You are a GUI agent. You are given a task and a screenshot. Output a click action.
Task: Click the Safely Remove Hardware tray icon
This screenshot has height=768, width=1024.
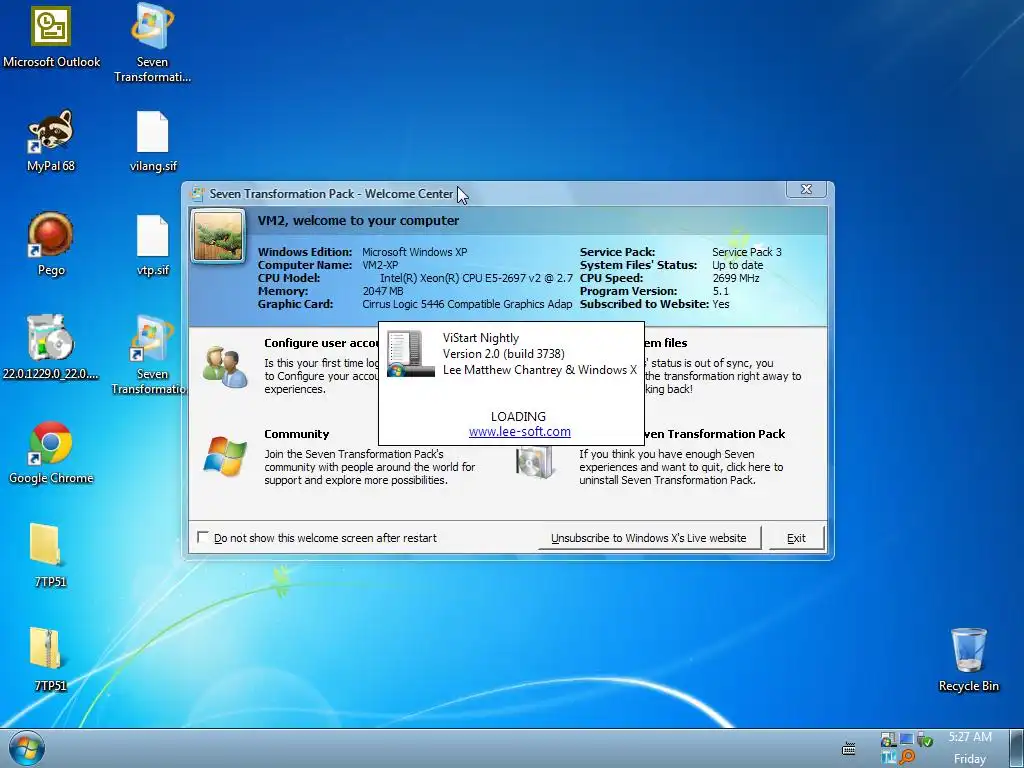tap(925, 739)
